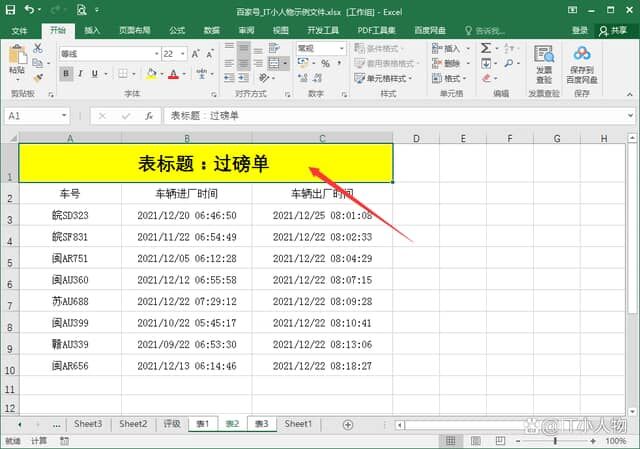Click the Find & Select magnifier icon
This screenshot has height=449, width=640.
point(509,63)
